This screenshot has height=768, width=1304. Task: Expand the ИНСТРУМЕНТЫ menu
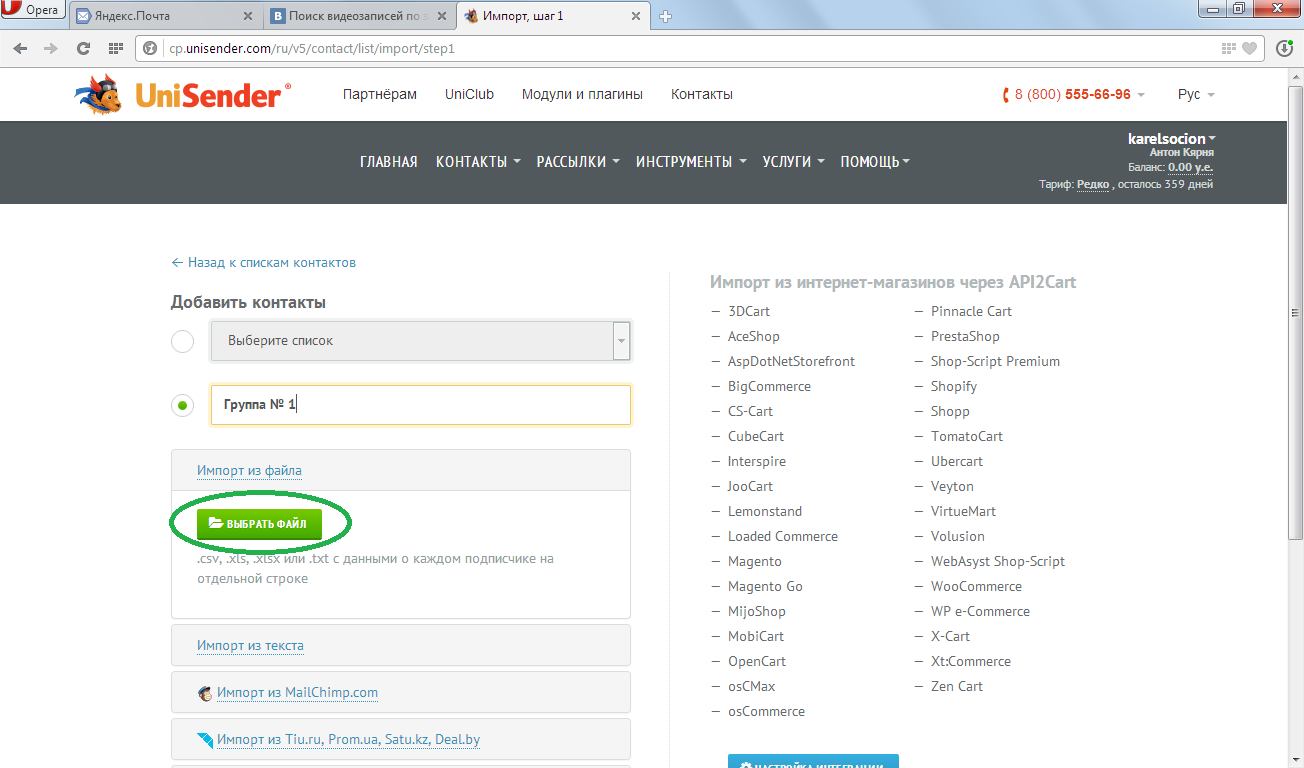tap(691, 162)
